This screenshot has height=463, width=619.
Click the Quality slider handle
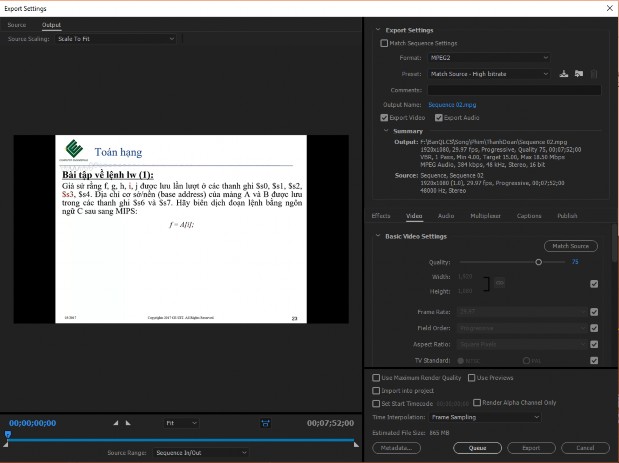tap(539, 262)
